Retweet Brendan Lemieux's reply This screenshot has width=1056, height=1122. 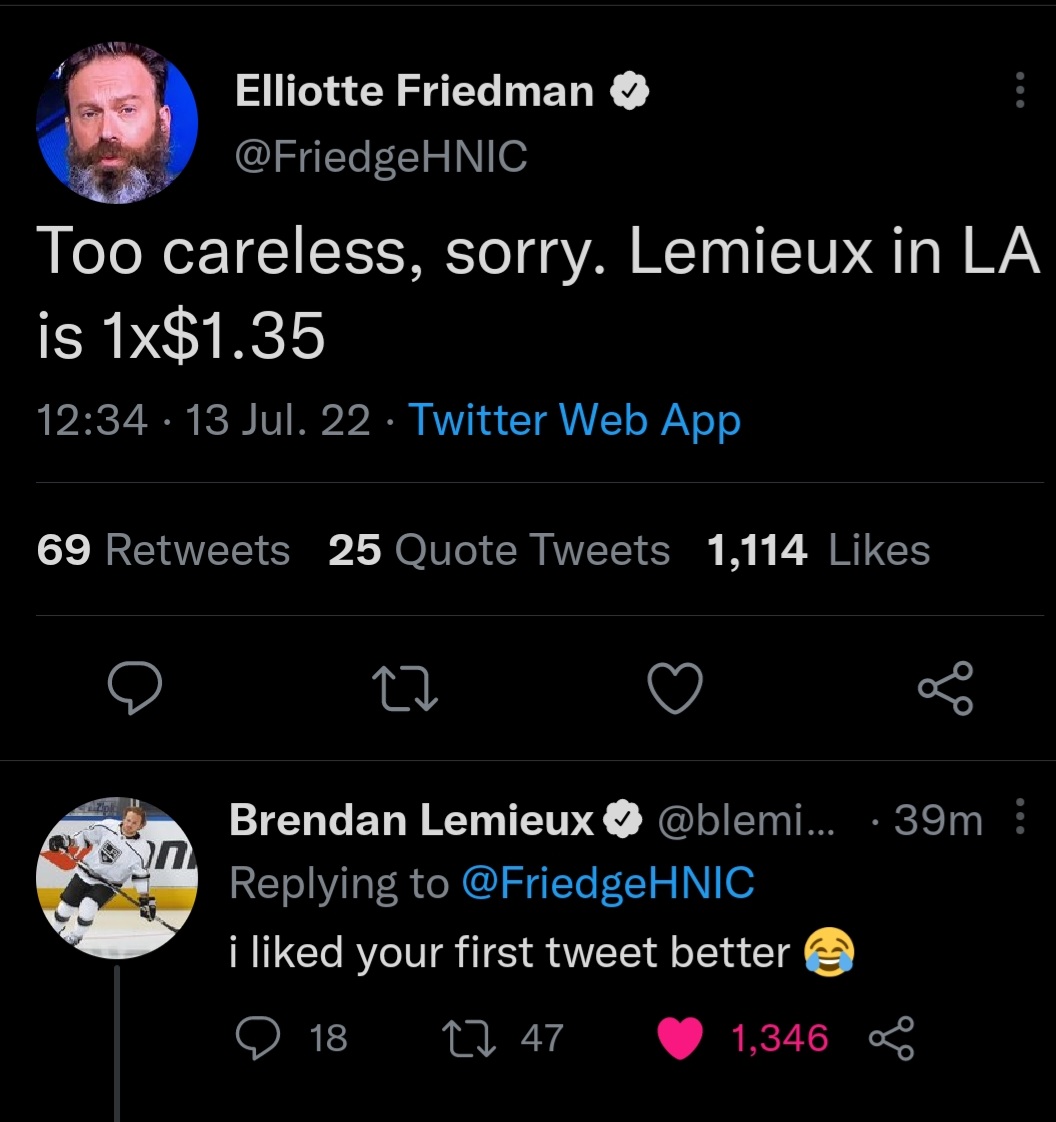[503, 1038]
